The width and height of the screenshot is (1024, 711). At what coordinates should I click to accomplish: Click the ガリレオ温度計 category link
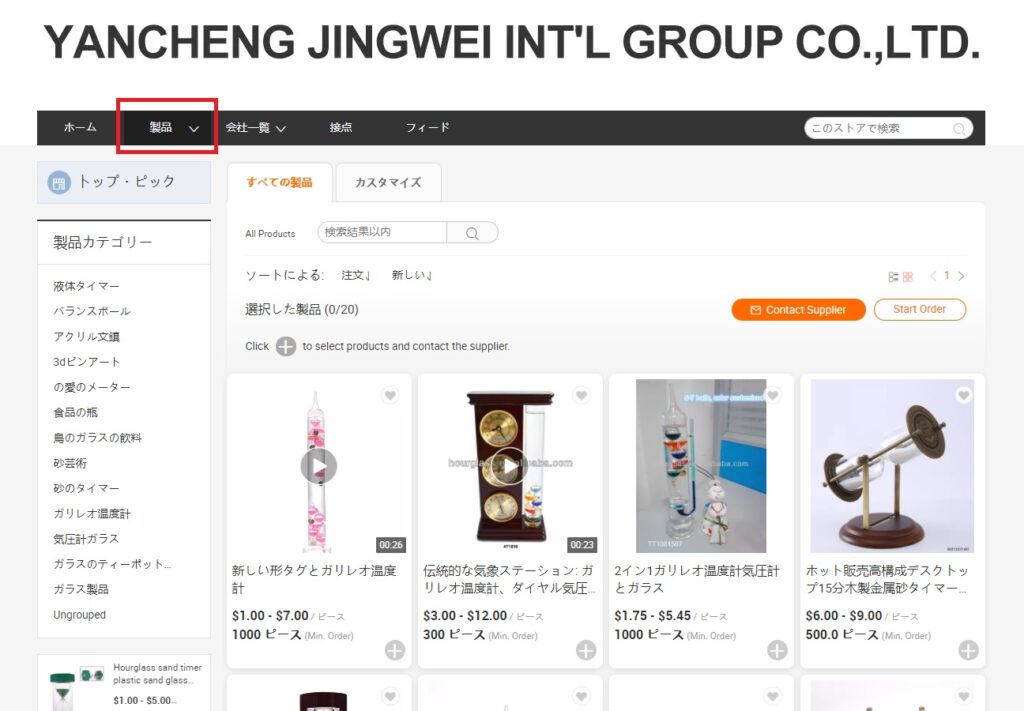click(x=92, y=514)
